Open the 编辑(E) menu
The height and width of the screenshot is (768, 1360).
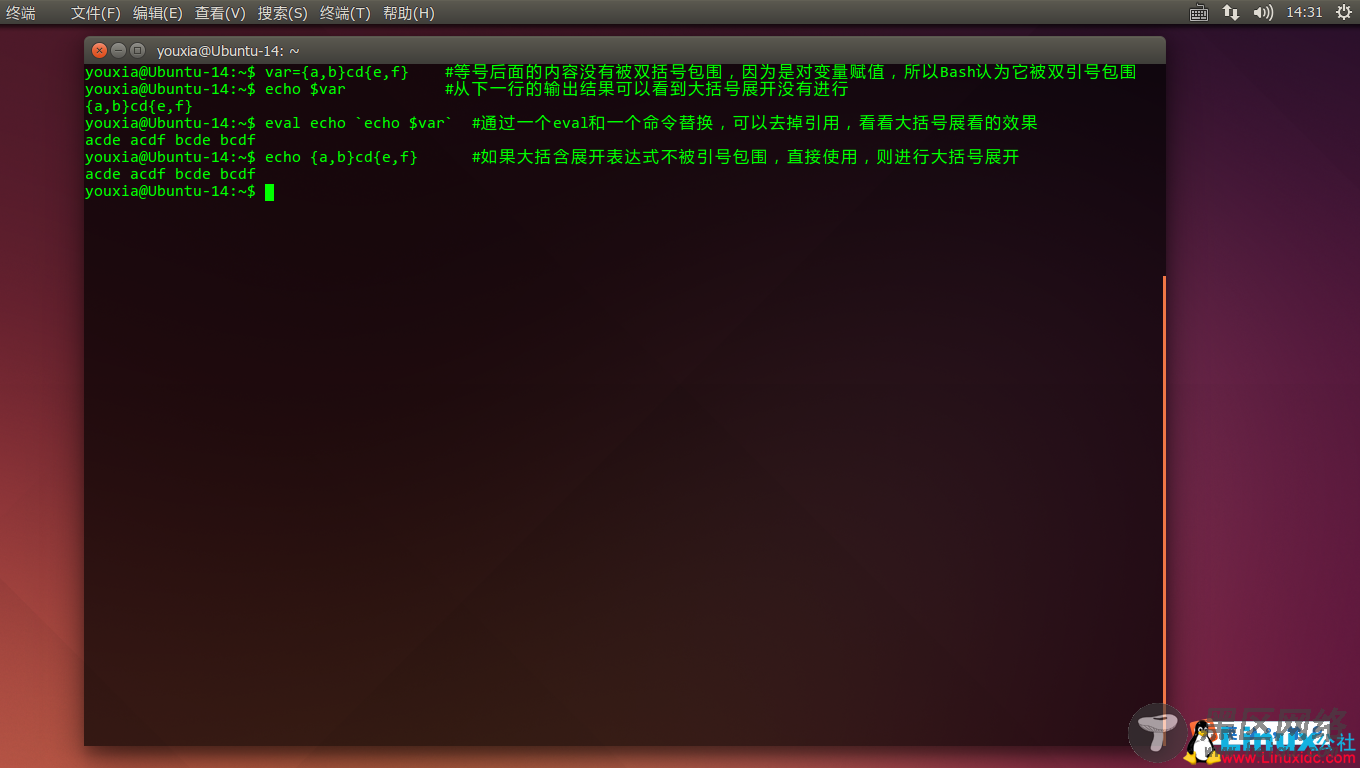coord(158,13)
